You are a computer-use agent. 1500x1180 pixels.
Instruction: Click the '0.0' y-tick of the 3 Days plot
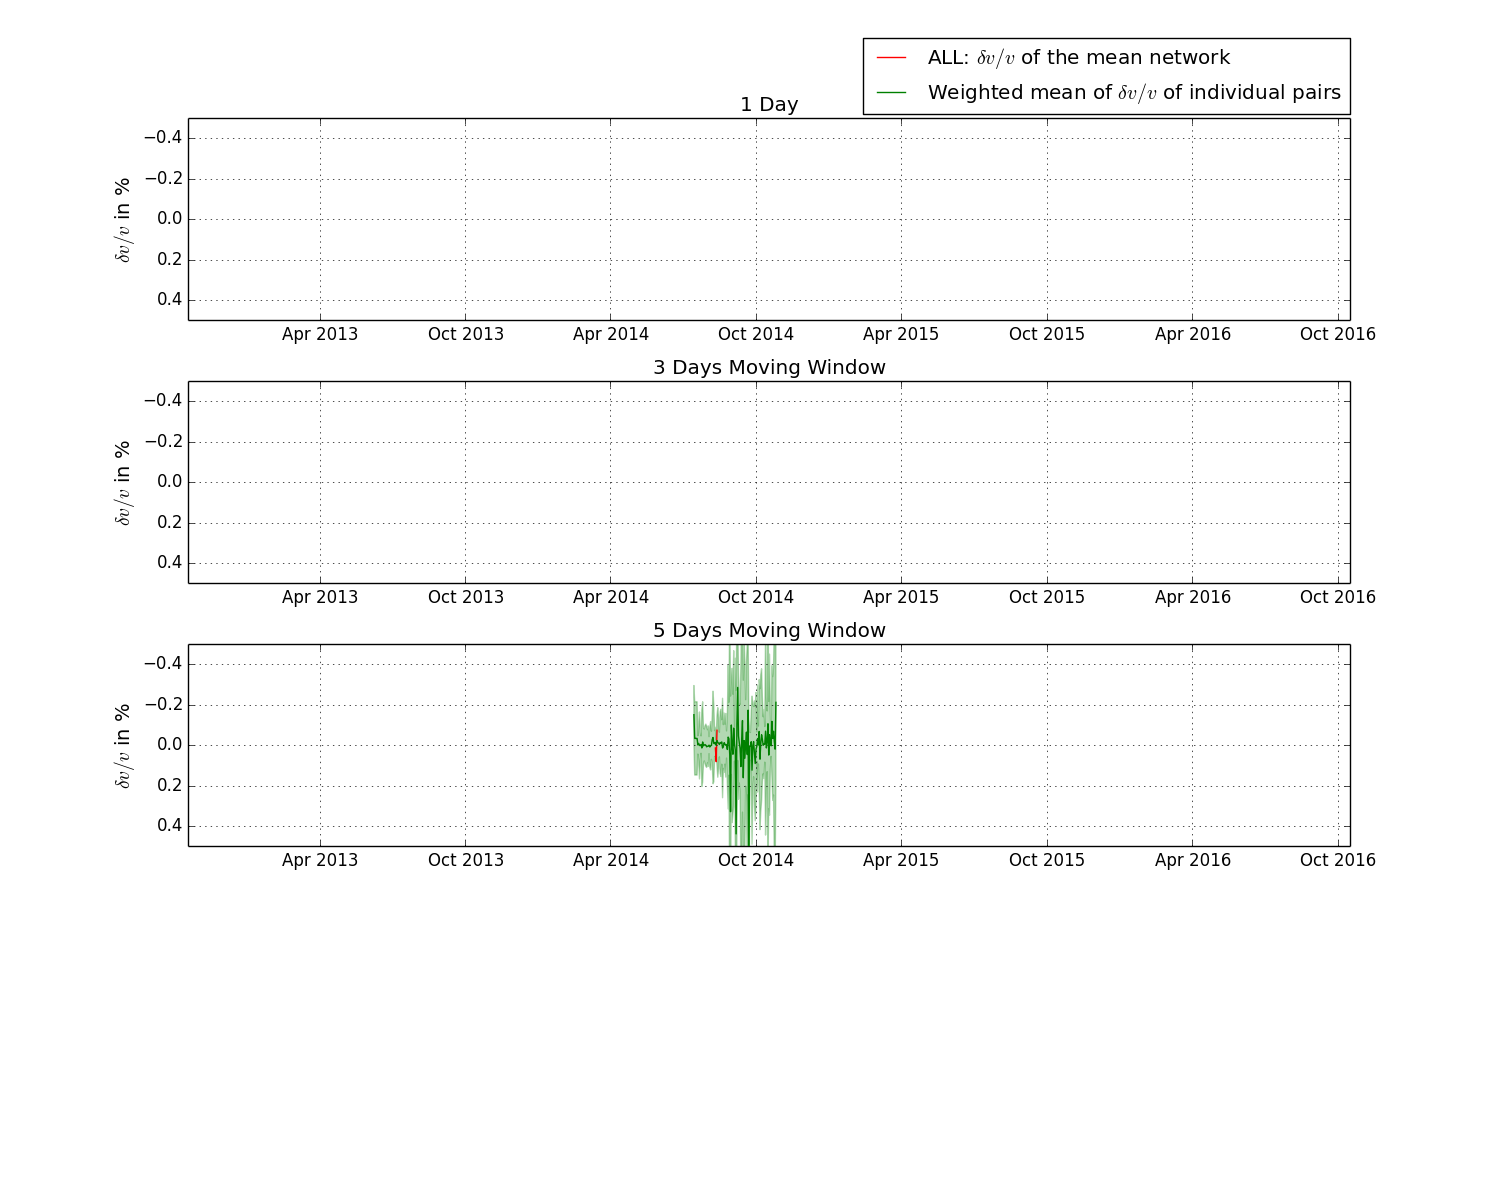click(169, 482)
